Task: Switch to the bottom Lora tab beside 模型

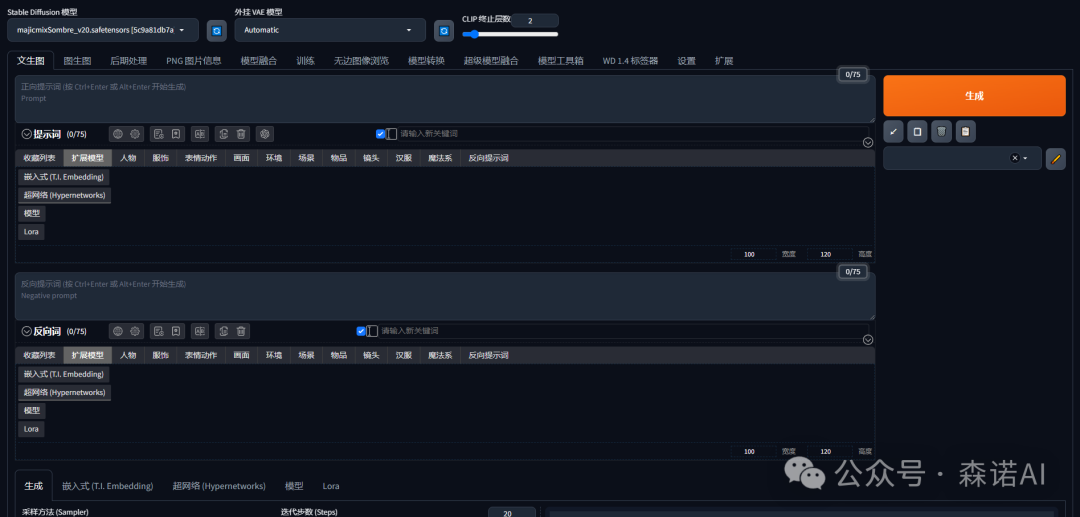Action: (331, 486)
